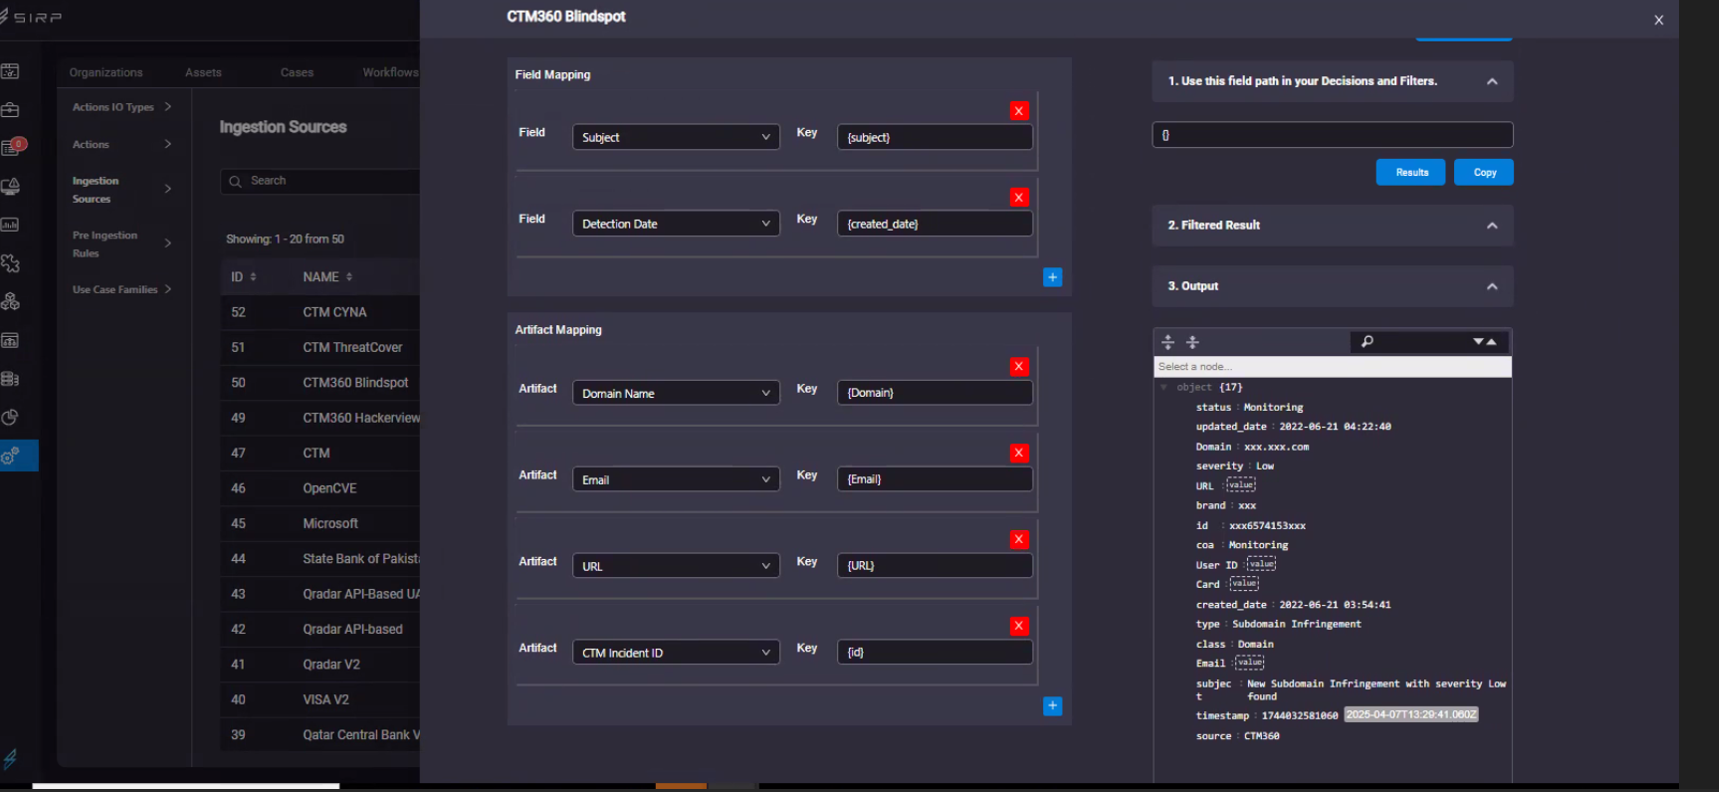The image size is (1719, 792).
Task: Click the created_date value in output tree
Action: [1335, 605]
